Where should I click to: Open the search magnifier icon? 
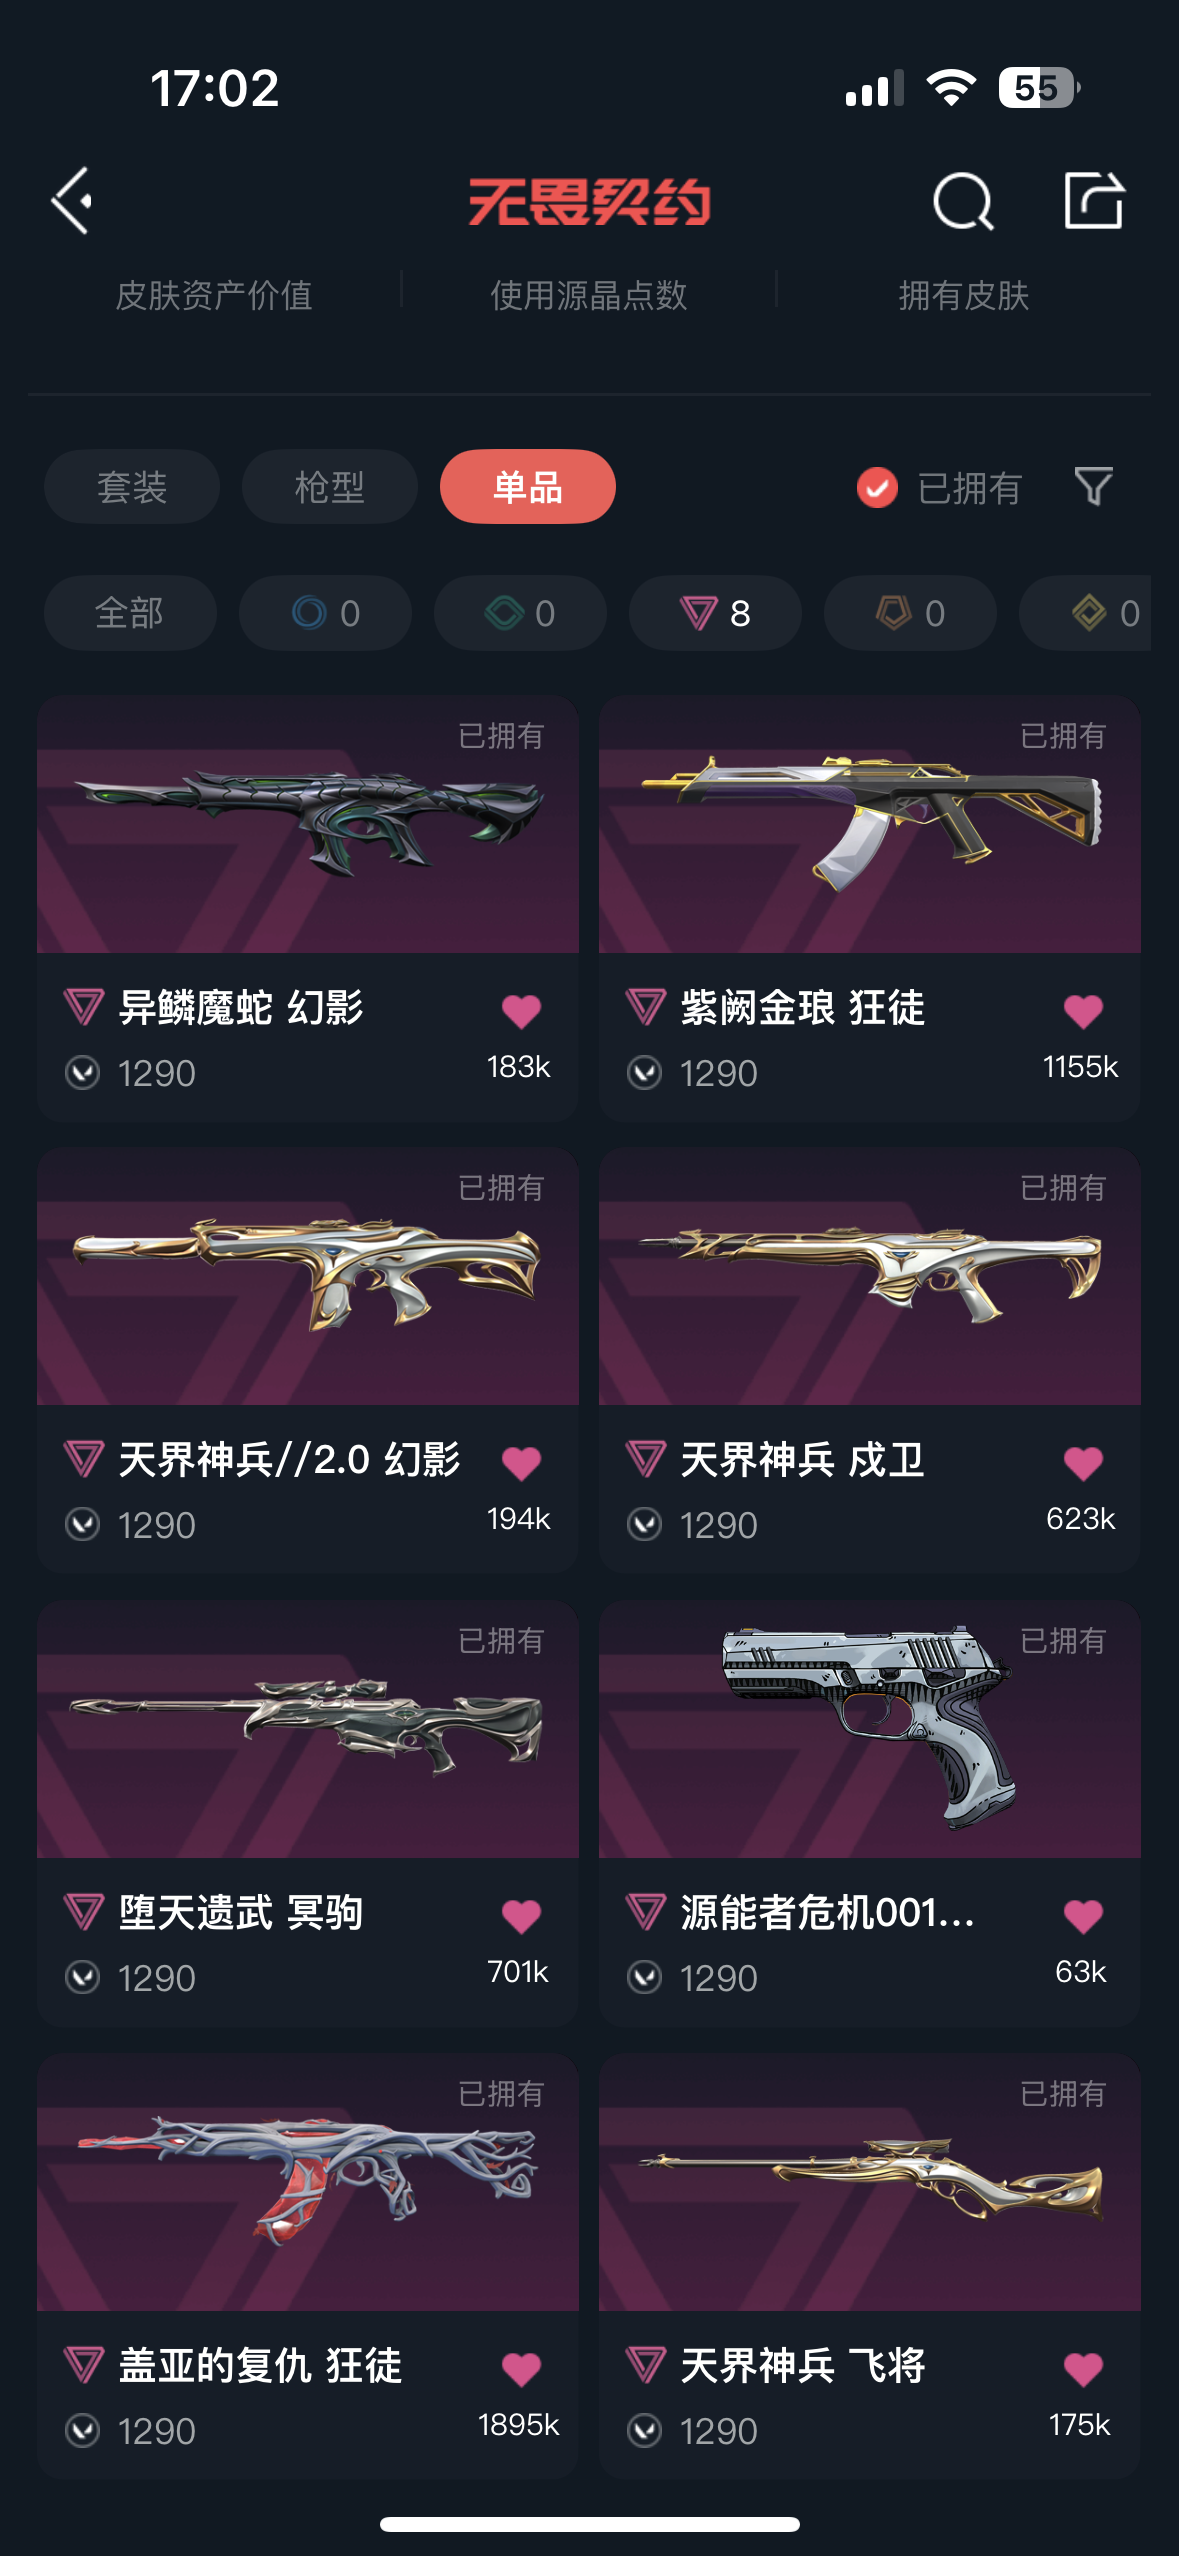(963, 201)
